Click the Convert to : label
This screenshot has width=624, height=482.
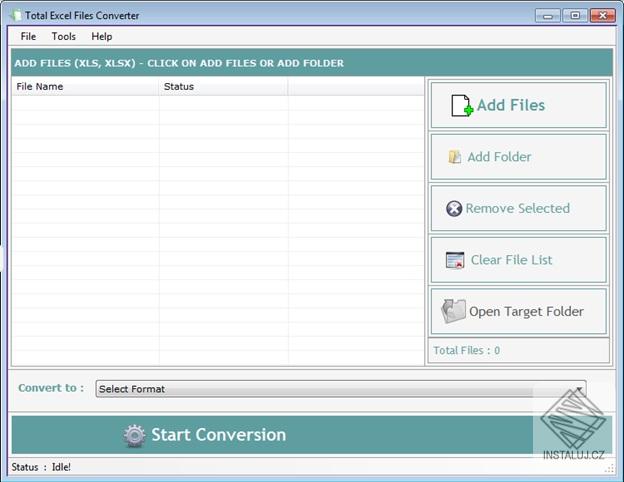pos(51,388)
